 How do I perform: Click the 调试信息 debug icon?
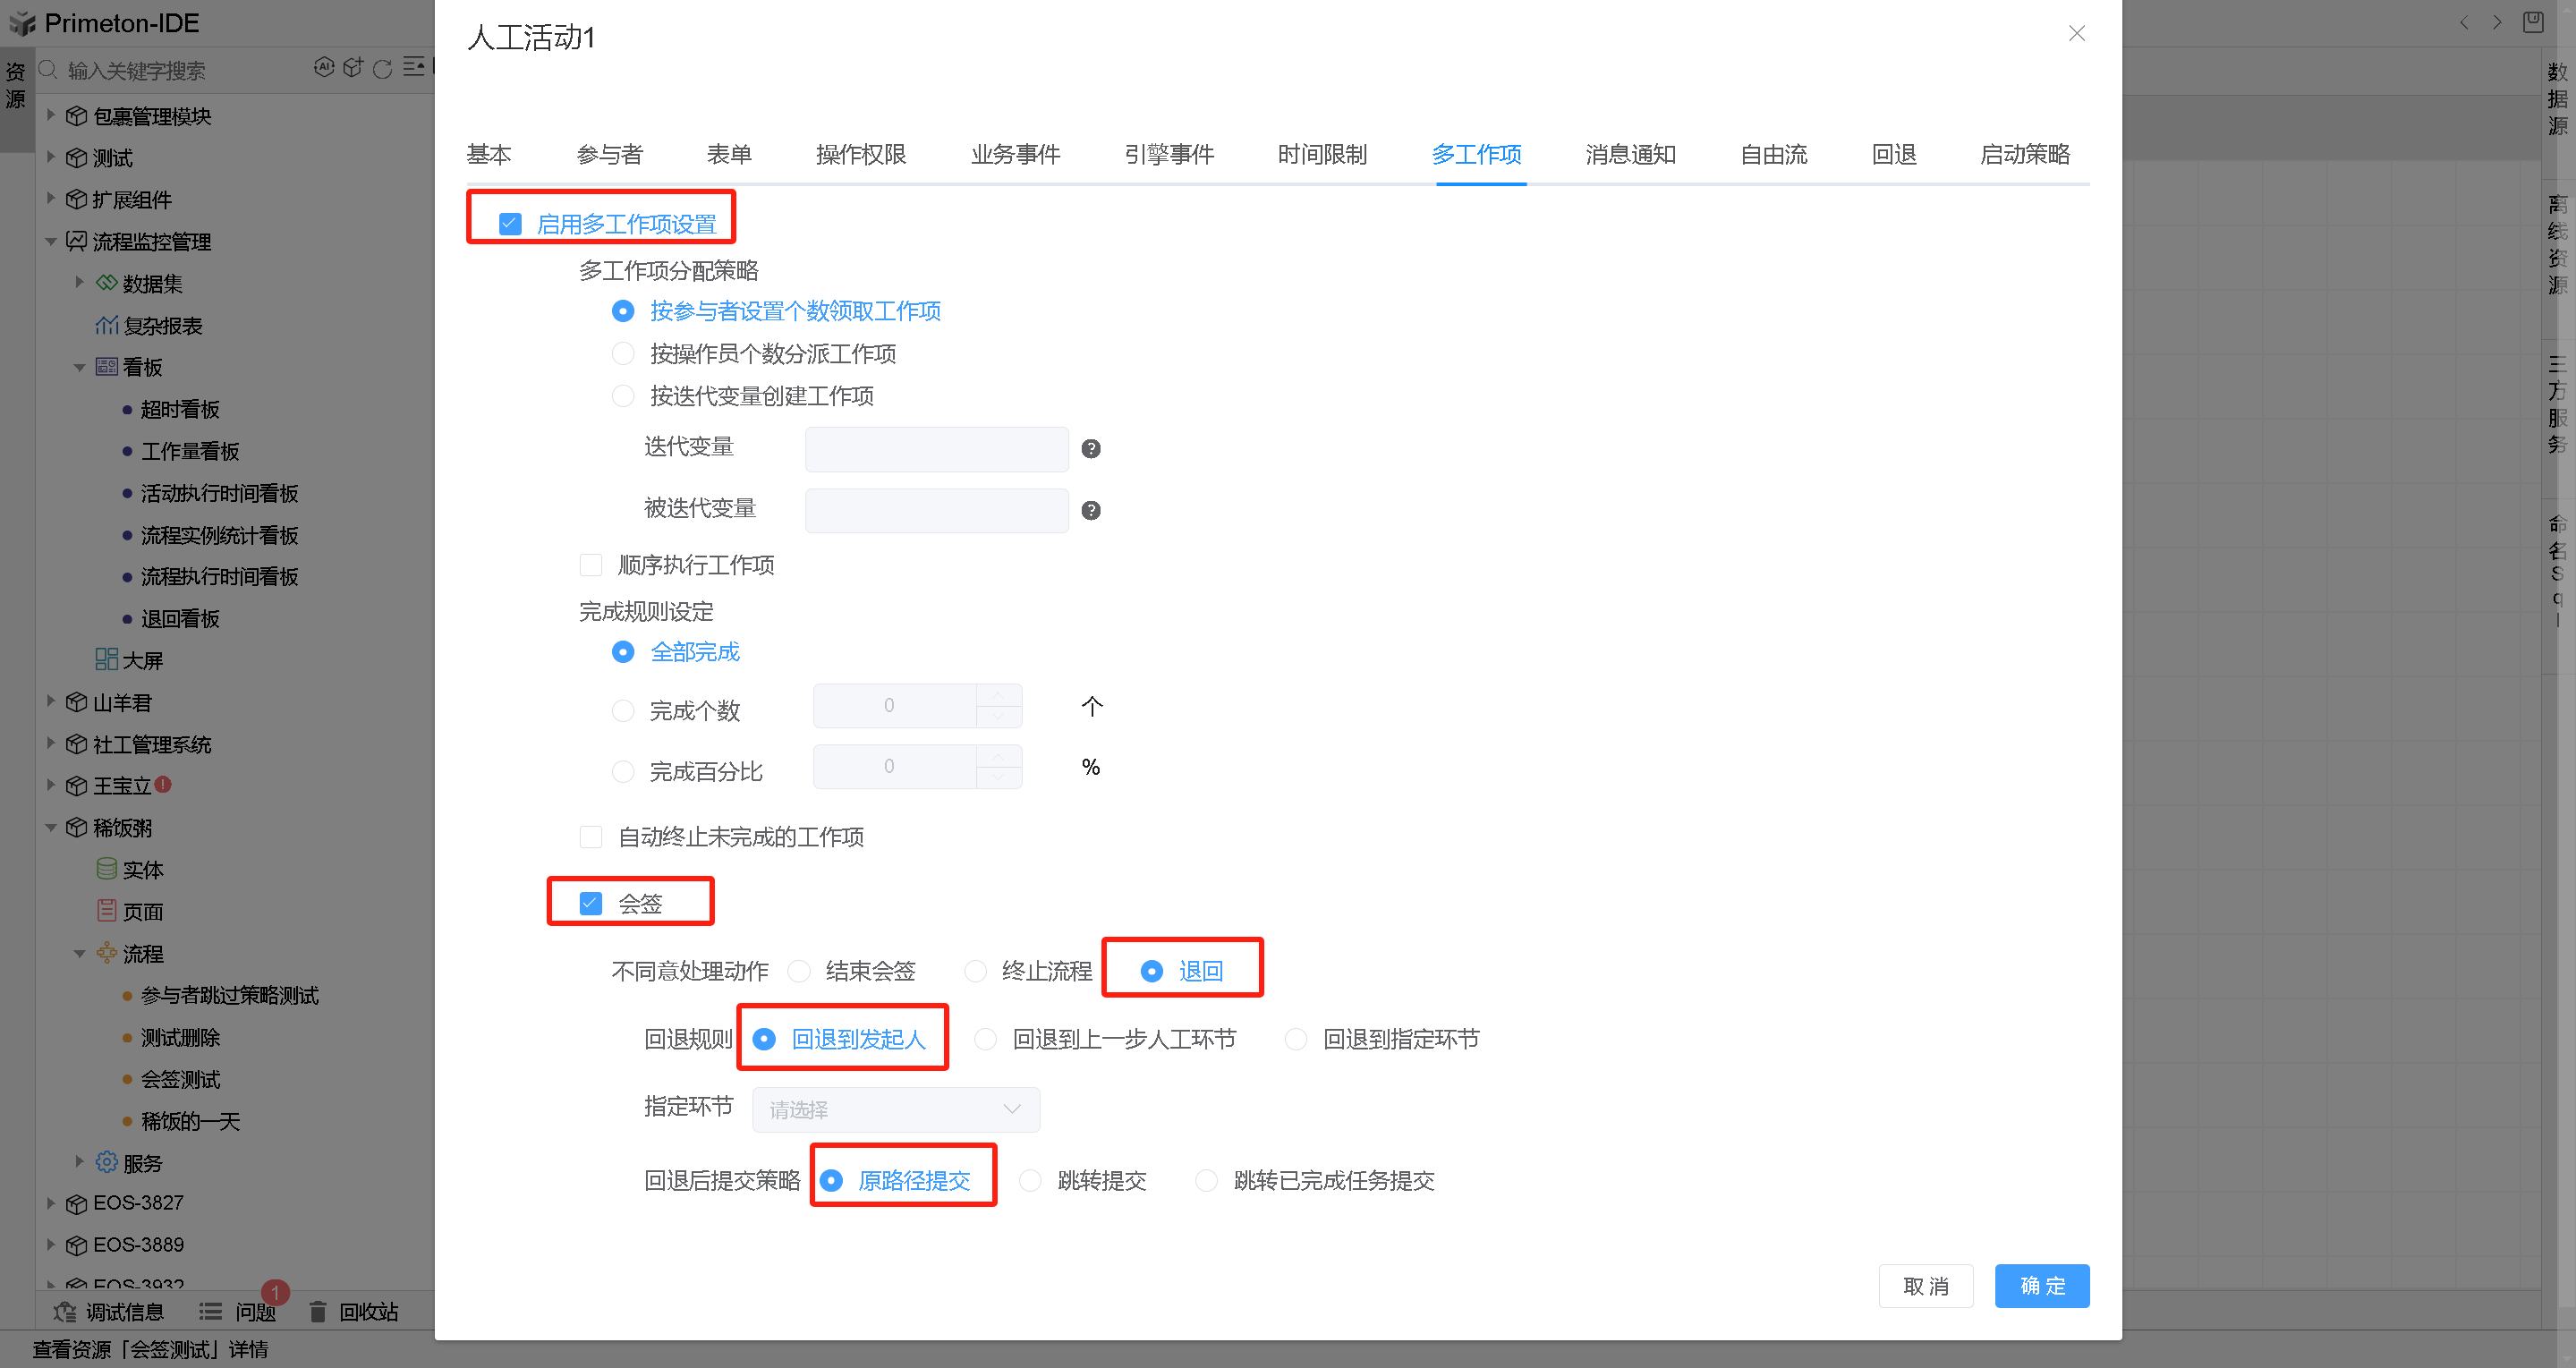[x=65, y=1311]
